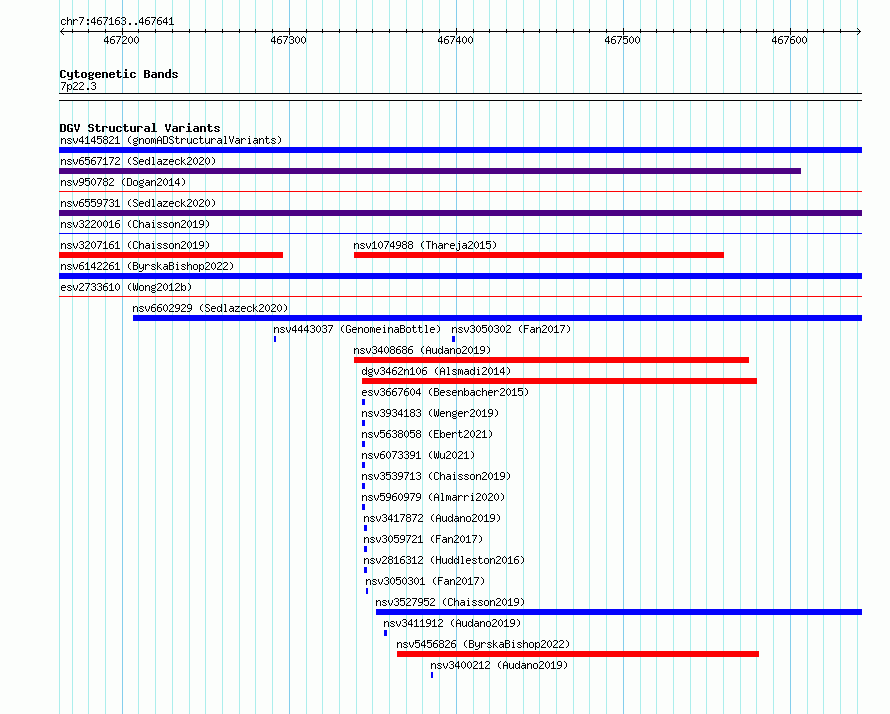Open esv2733610 (Wong2012b) variant label
Viewport: 890px width, 714px height.
tap(126, 287)
